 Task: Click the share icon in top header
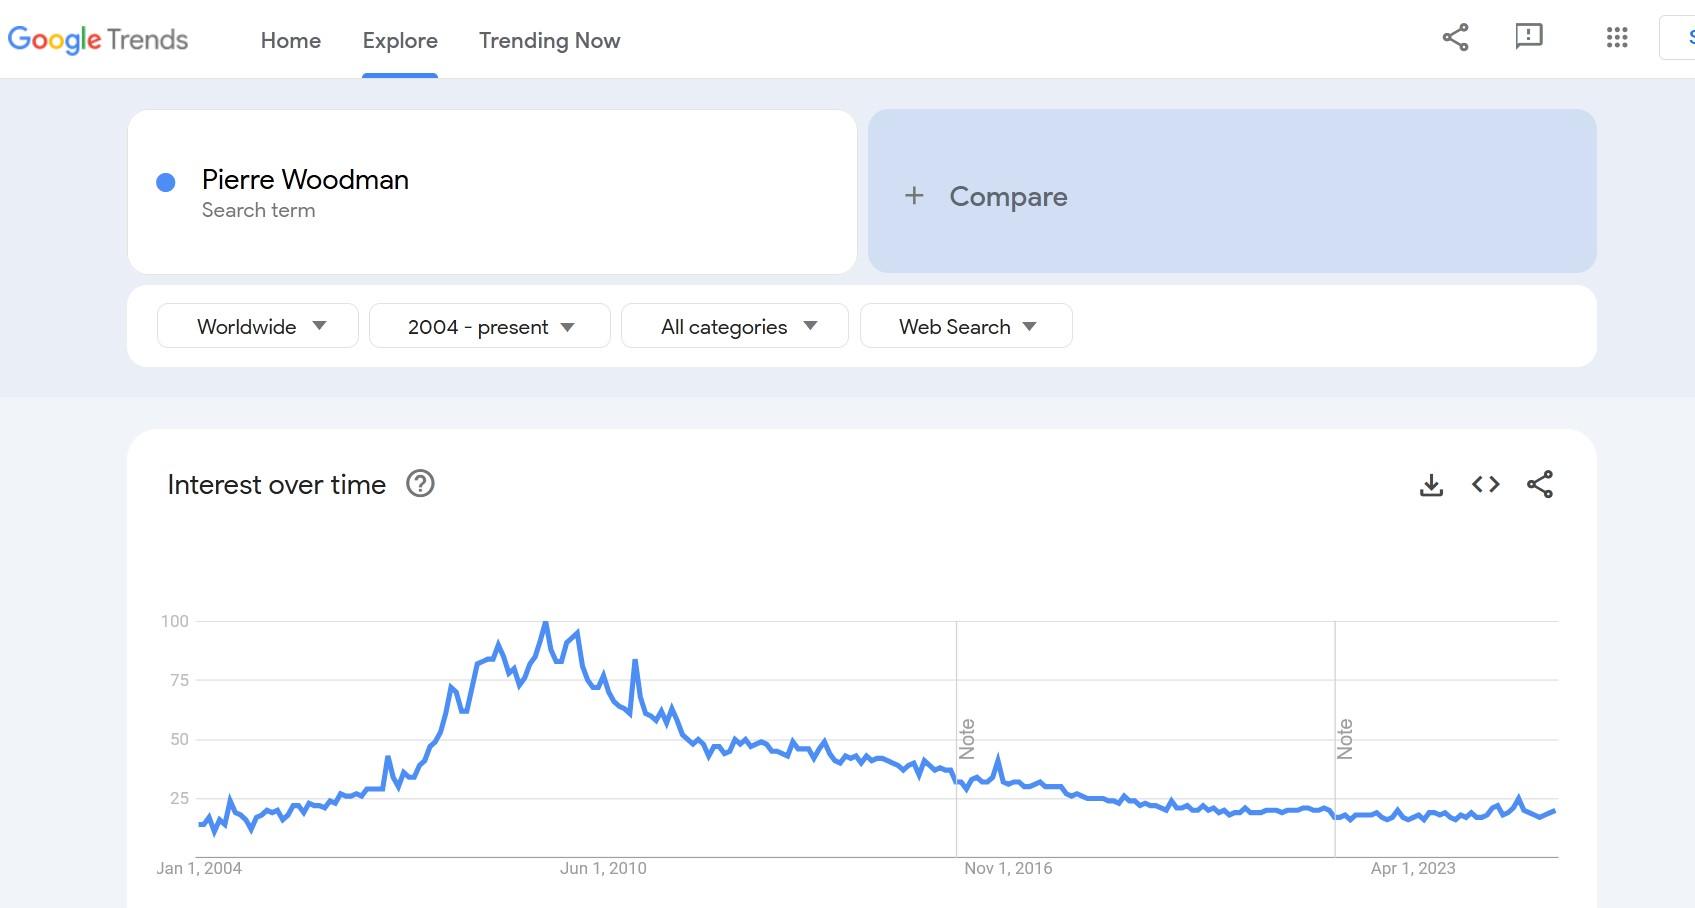(1455, 38)
